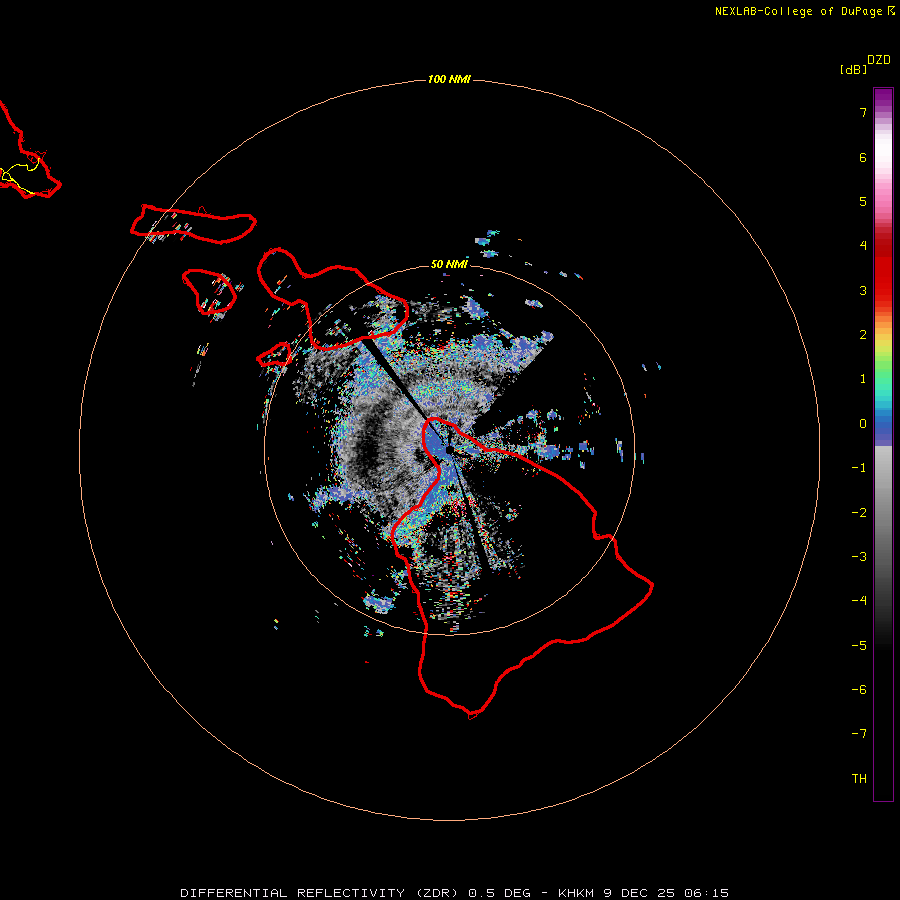Click the 100 NMI range ring label
The image size is (900, 900).
(449, 79)
